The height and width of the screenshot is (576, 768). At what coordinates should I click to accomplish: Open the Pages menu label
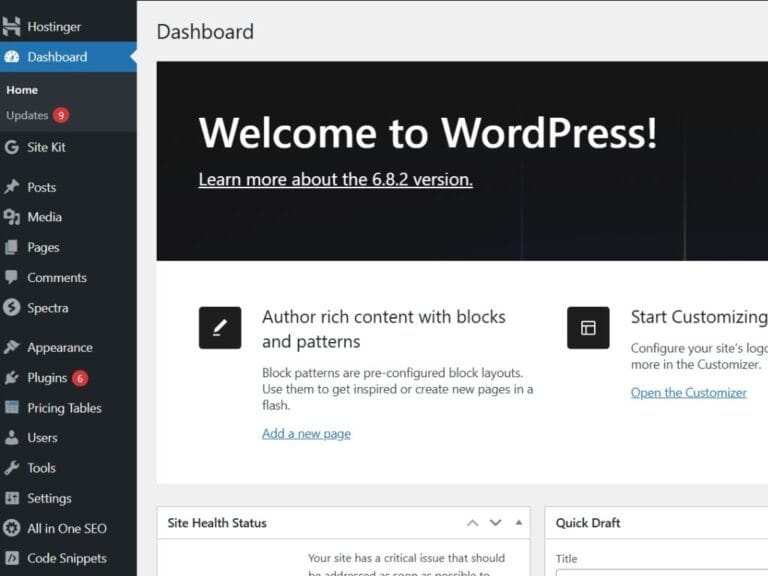pyautogui.click(x=43, y=247)
